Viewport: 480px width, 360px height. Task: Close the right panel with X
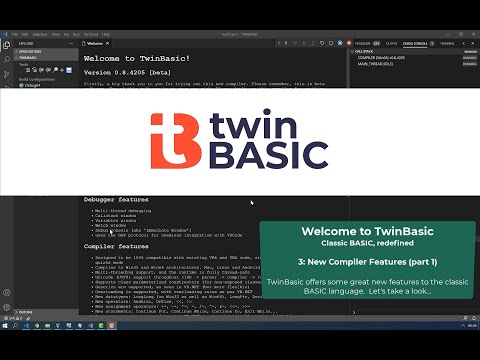[473, 43]
